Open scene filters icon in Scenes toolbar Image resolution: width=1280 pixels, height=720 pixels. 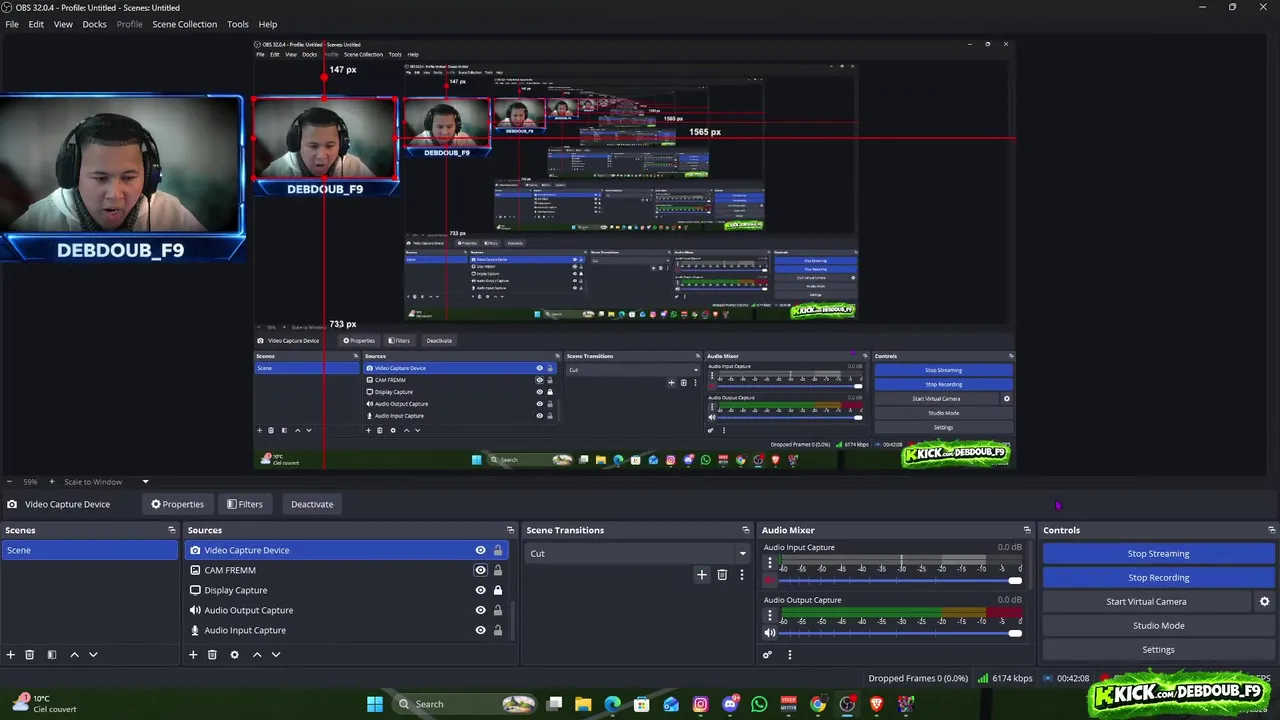(x=52, y=654)
